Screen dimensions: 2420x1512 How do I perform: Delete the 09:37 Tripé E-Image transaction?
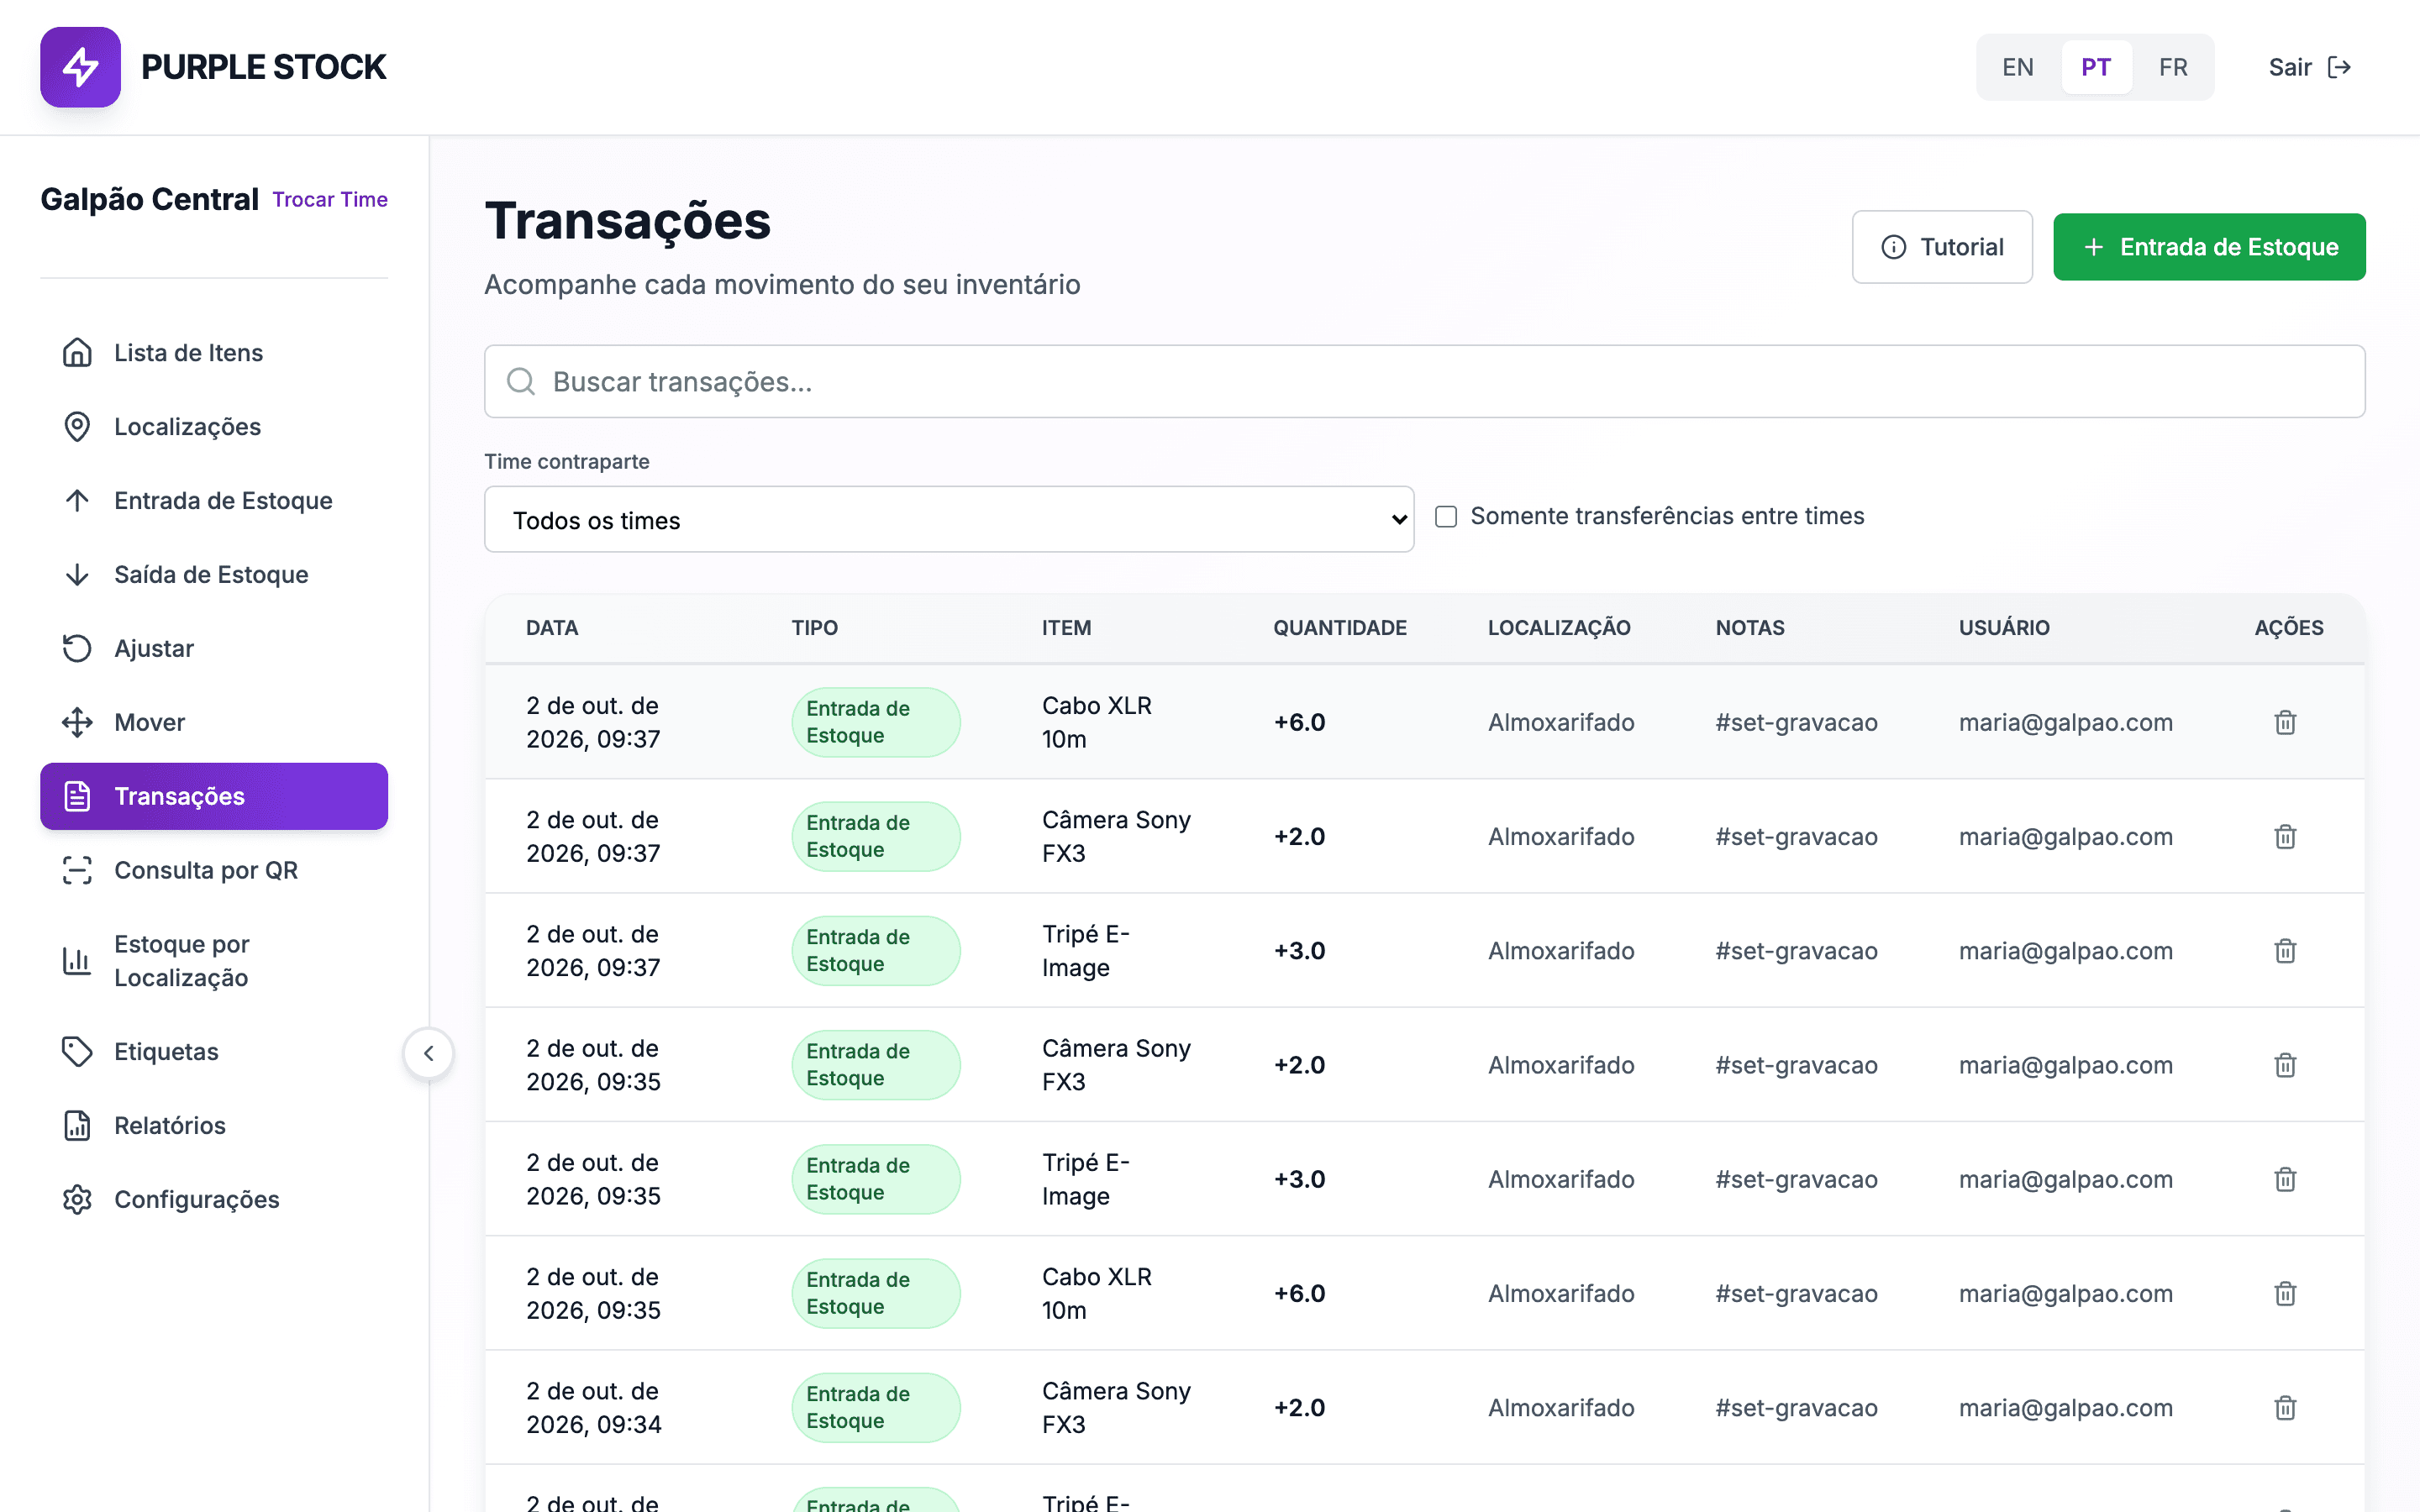pyautogui.click(x=2285, y=950)
